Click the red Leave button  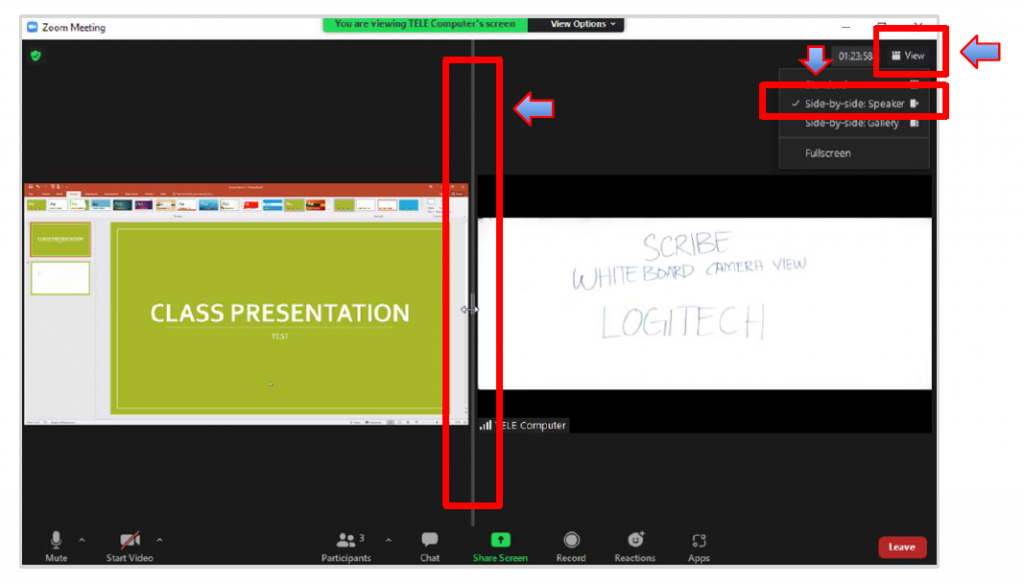(901, 547)
